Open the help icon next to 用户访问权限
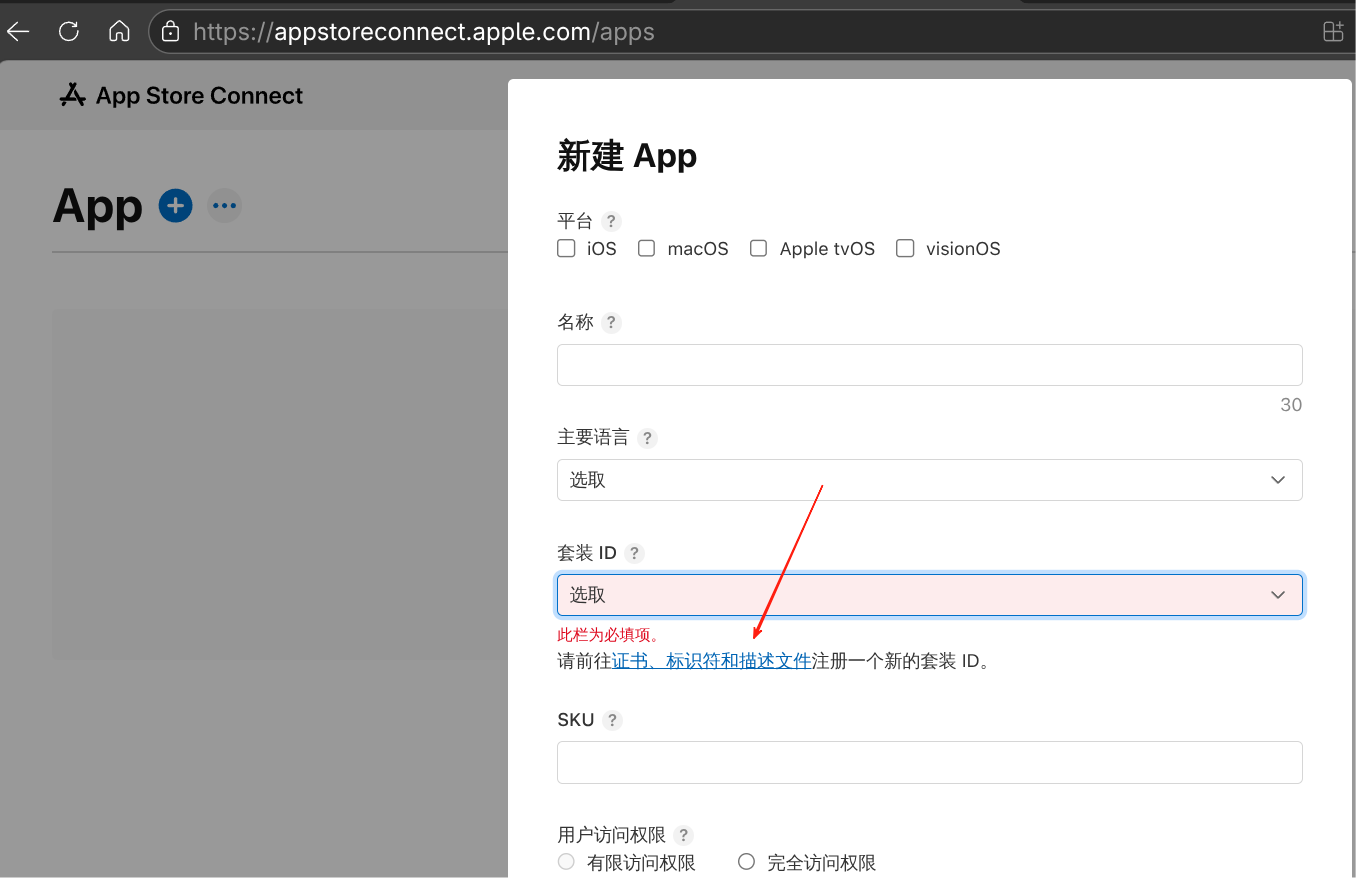The width and height of the screenshot is (1356, 878). click(x=683, y=835)
